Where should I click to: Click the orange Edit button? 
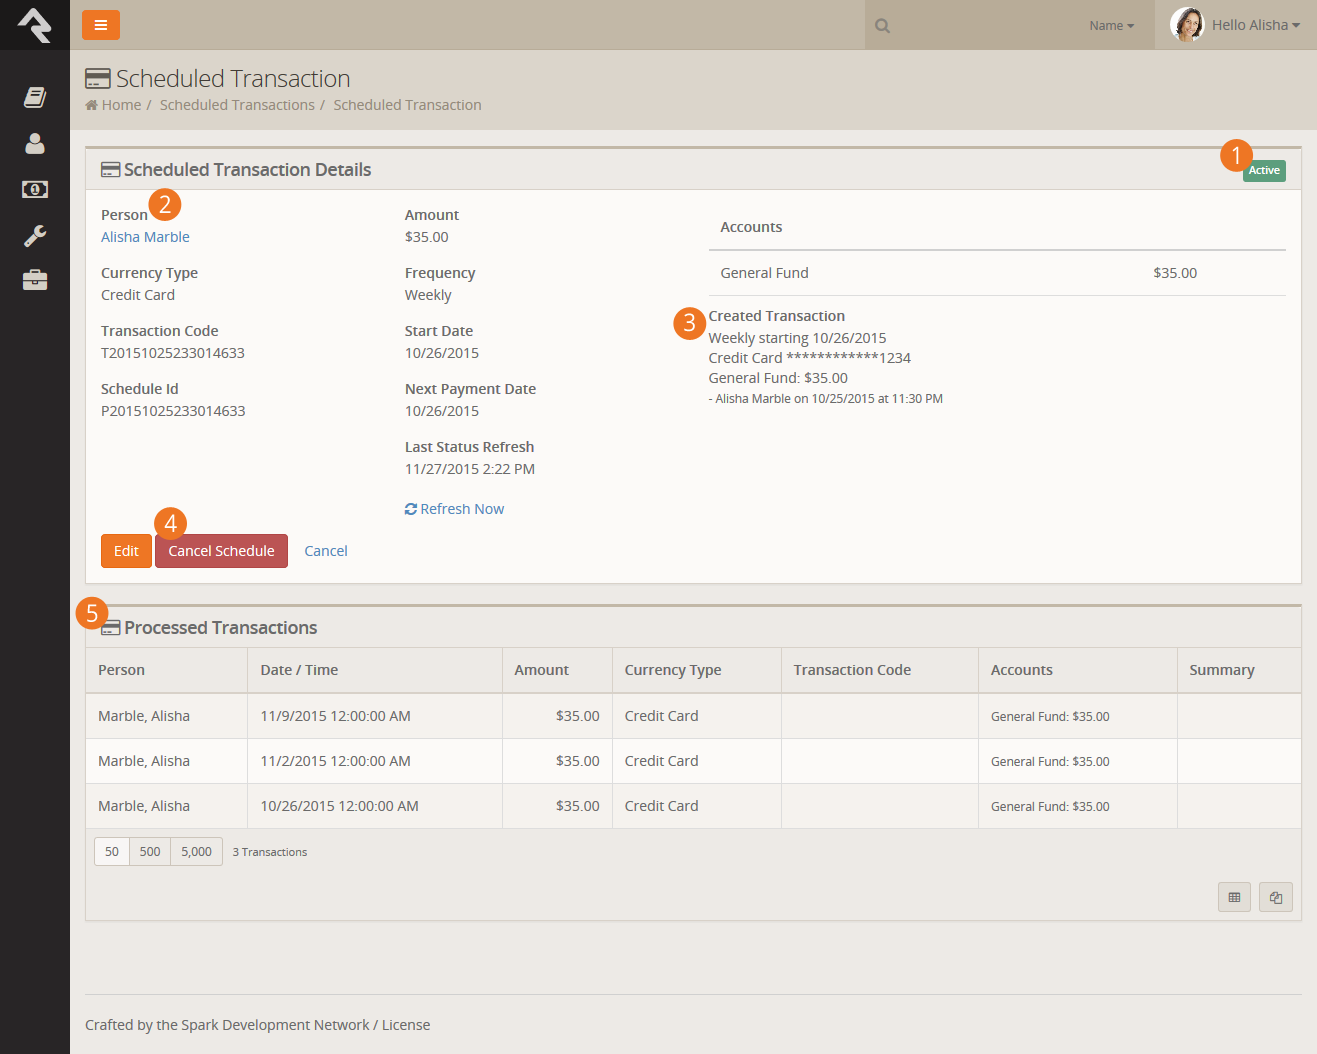click(x=126, y=551)
